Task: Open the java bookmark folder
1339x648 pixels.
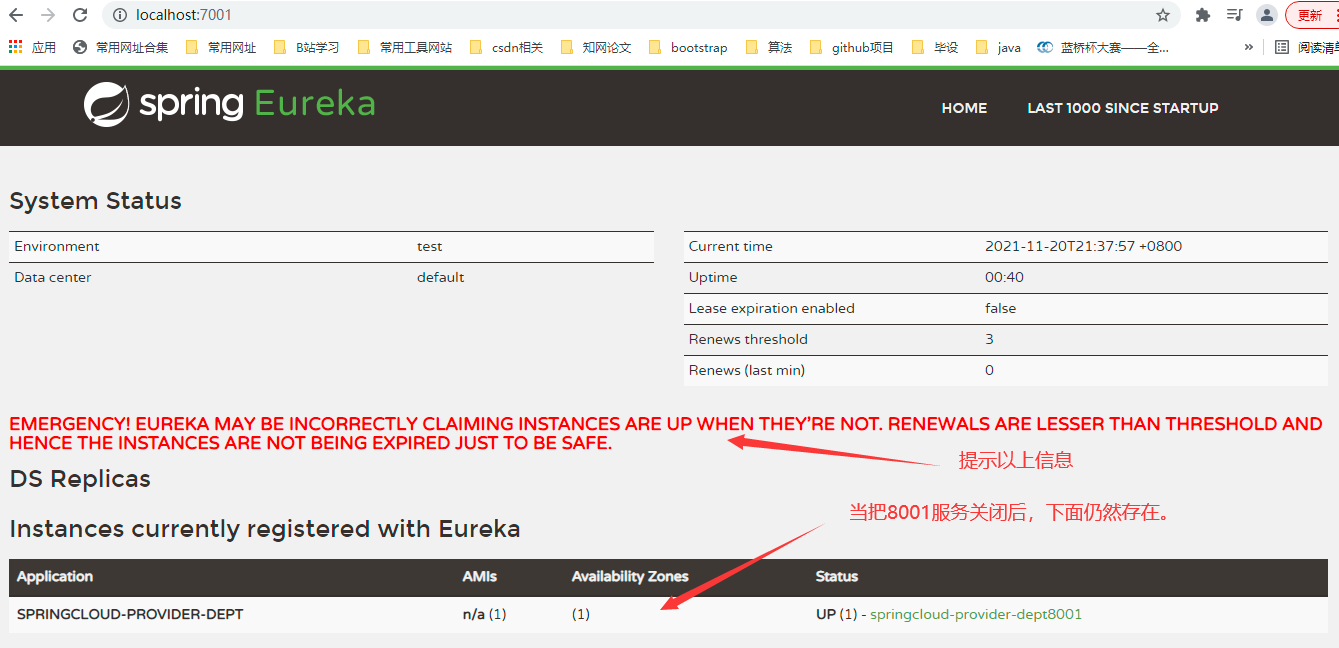Action: (x=998, y=47)
